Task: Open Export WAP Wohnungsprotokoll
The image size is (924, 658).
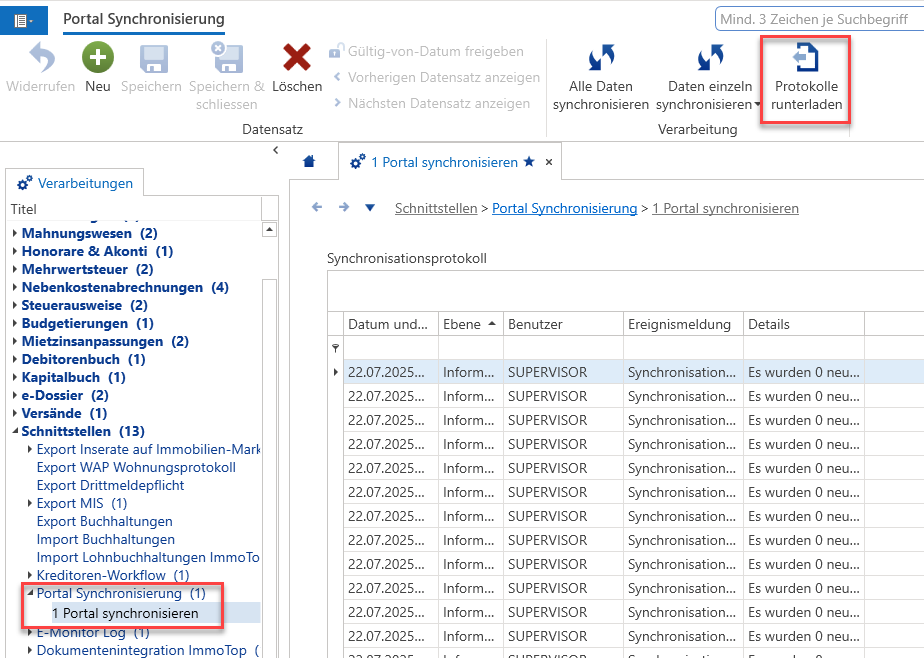Action: (x=136, y=468)
